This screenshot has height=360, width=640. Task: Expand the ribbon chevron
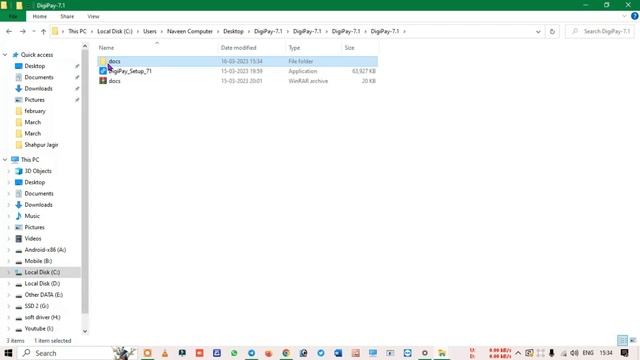[624, 16]
